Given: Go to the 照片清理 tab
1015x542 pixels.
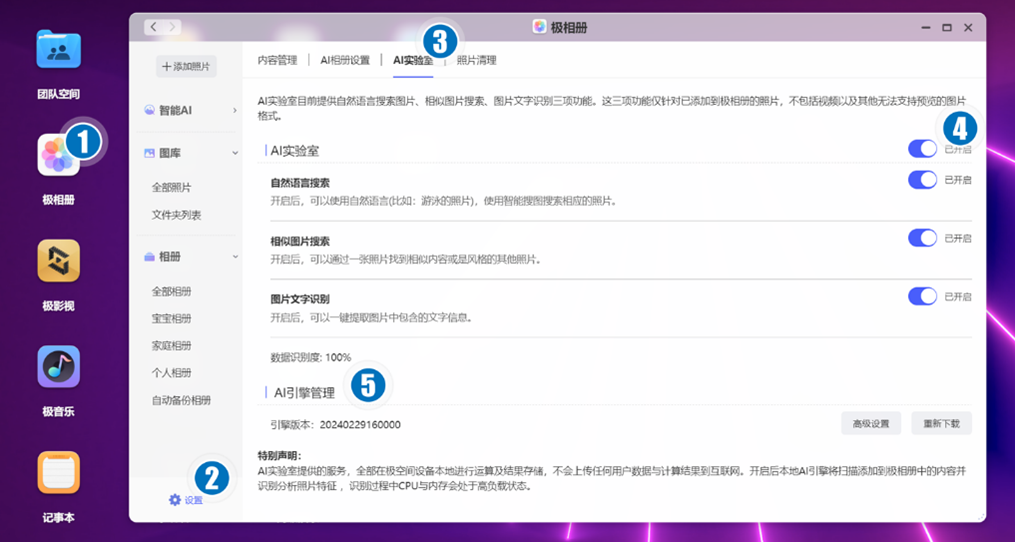Looking at the screenshot, I should (476, 60).
